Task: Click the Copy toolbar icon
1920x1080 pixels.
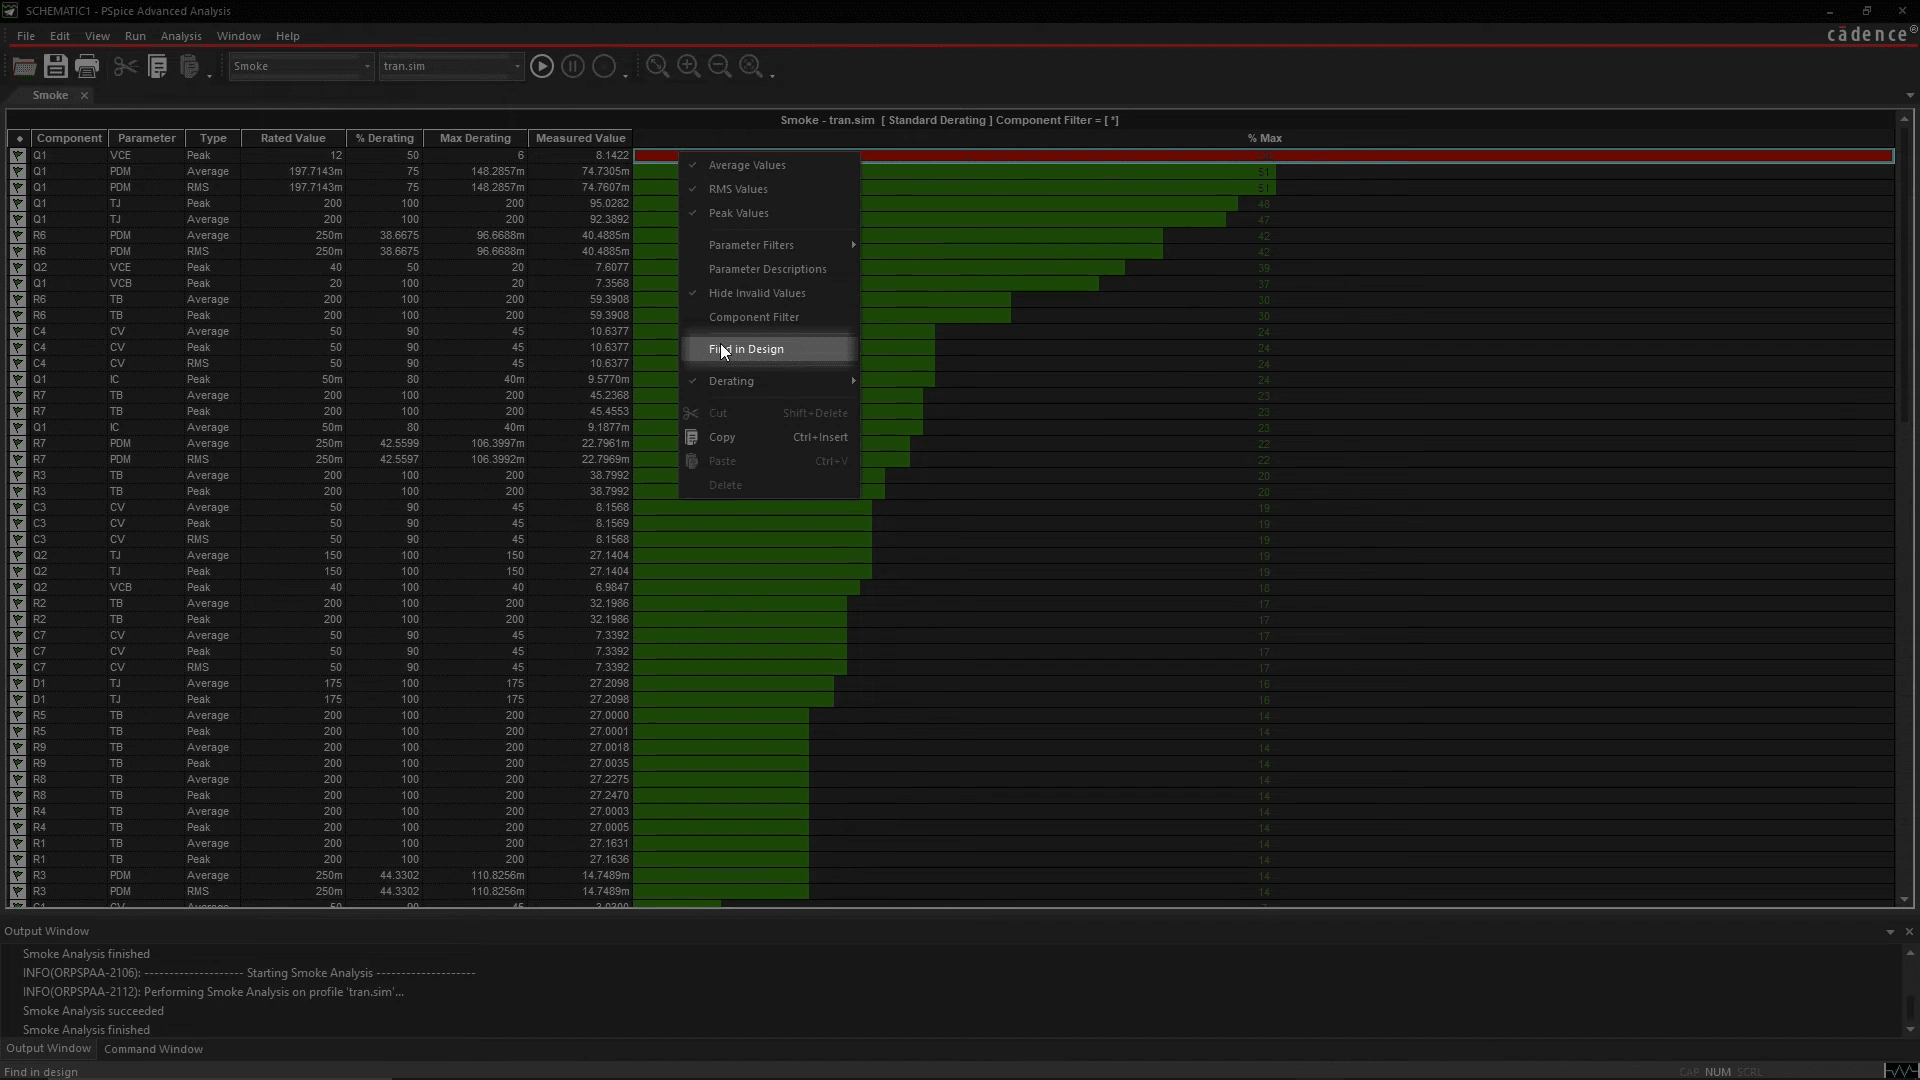Action: (157, 66)
